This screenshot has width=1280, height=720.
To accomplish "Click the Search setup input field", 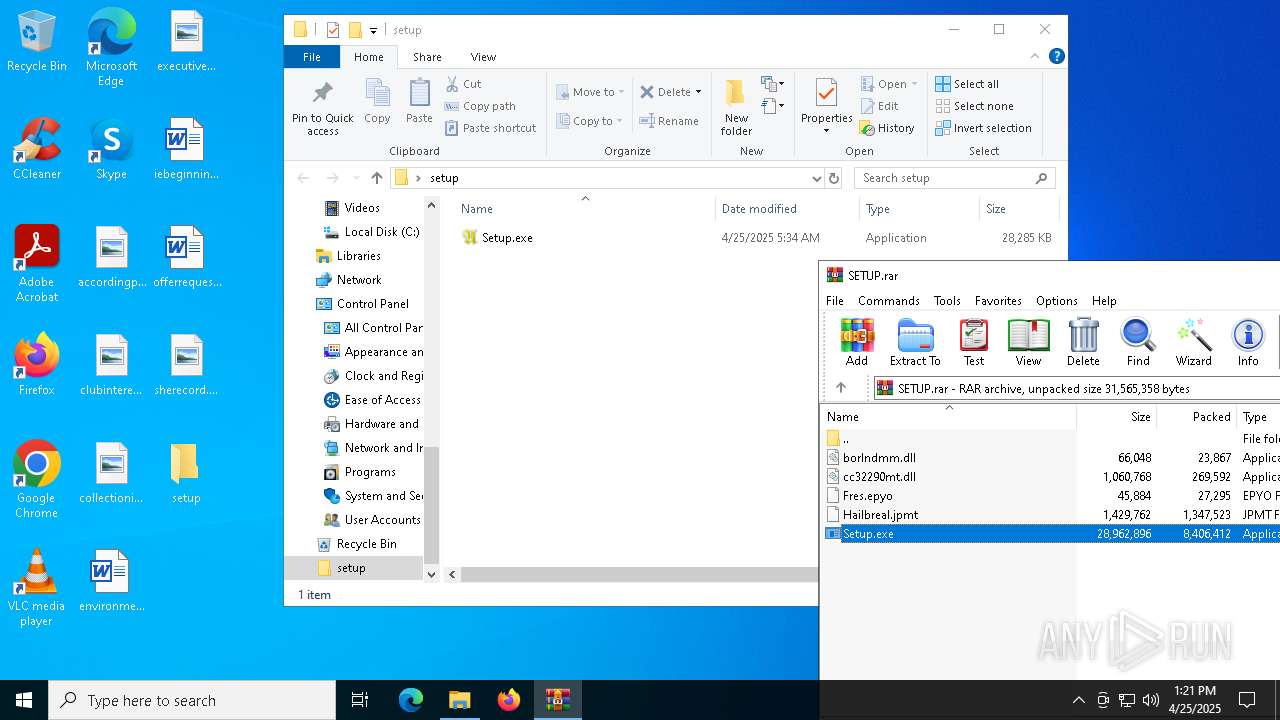I will point(955,178).
